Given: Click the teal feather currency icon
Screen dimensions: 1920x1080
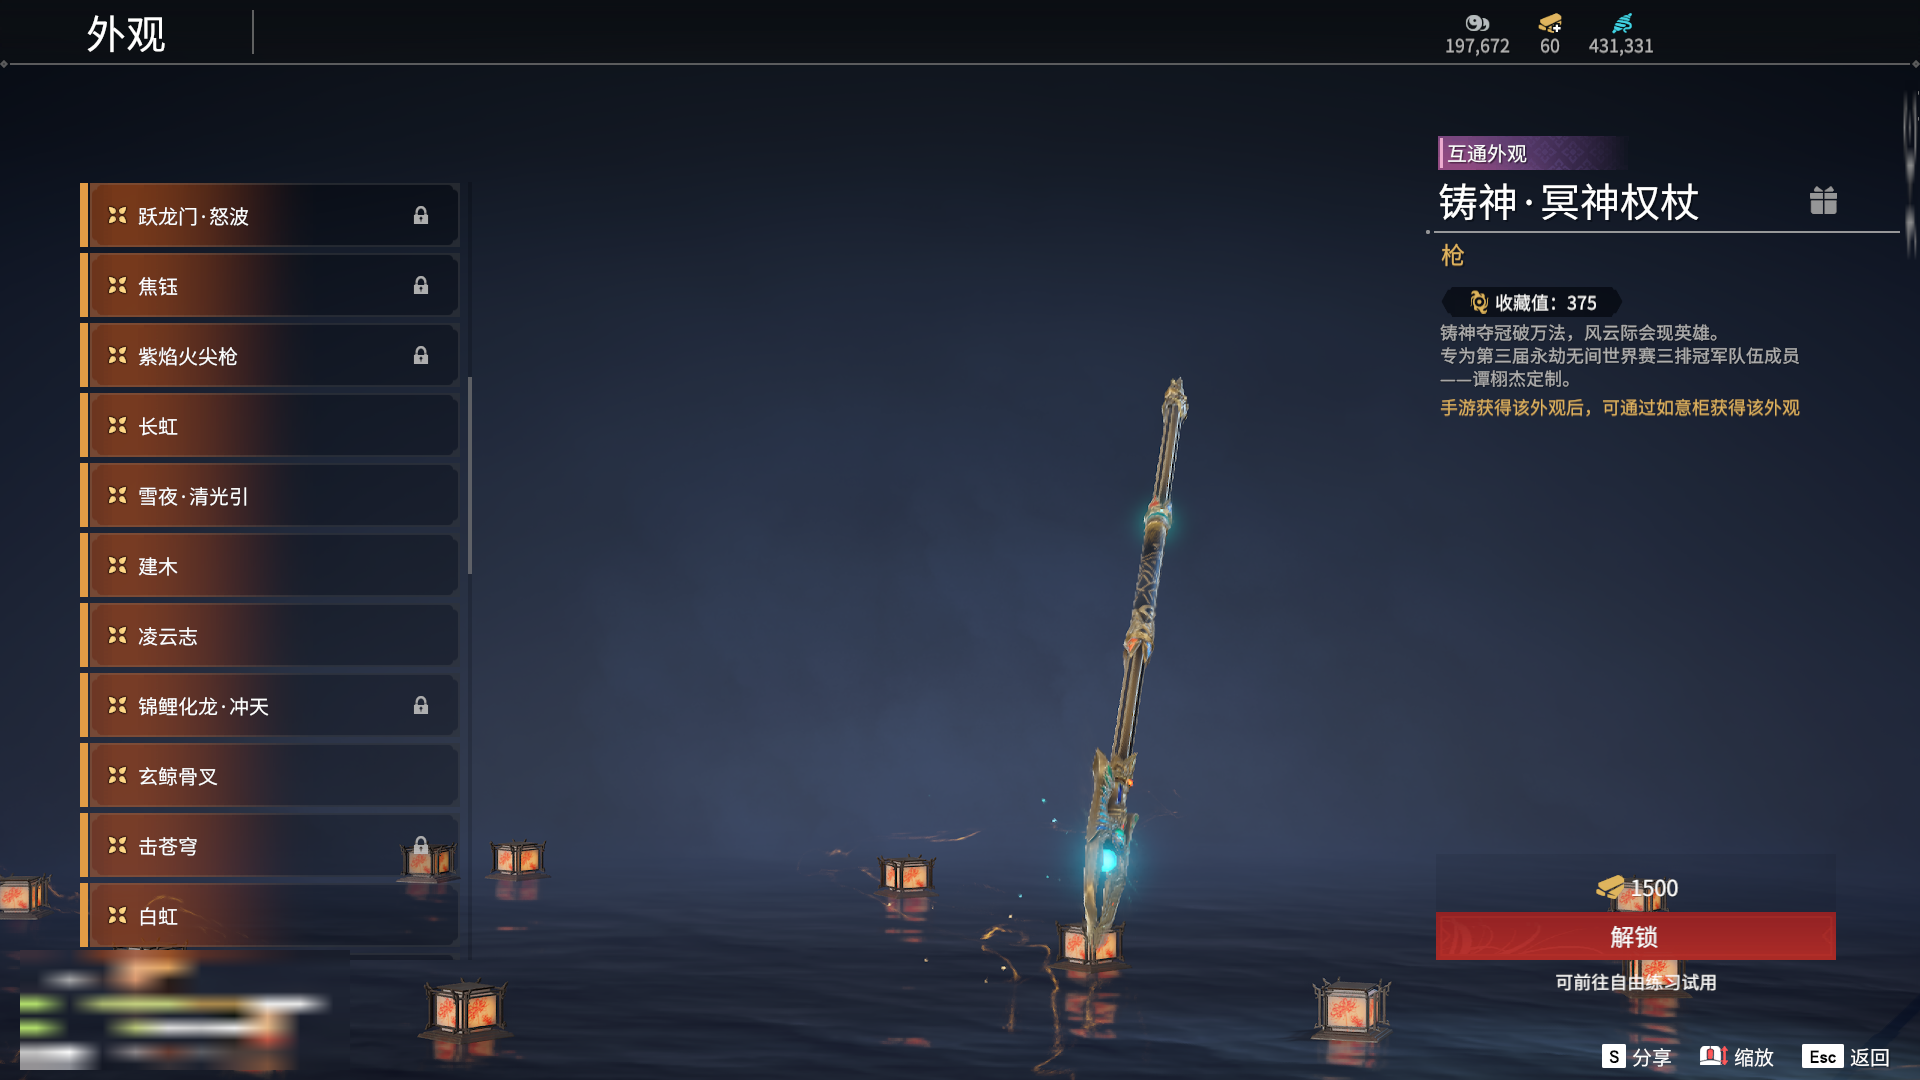Looking at the screenshot, I should pos(1622,23).
